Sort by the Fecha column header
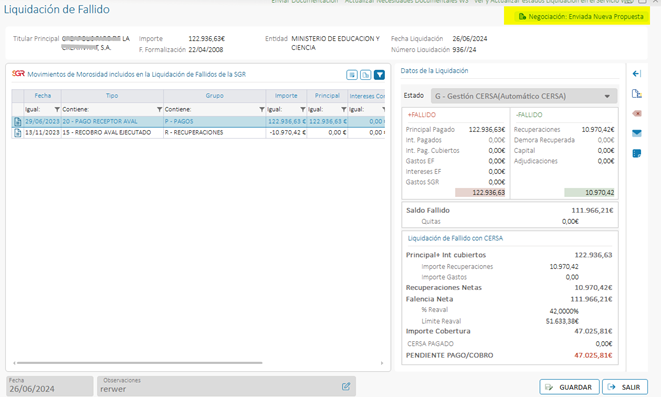 [x=43, y=96]
